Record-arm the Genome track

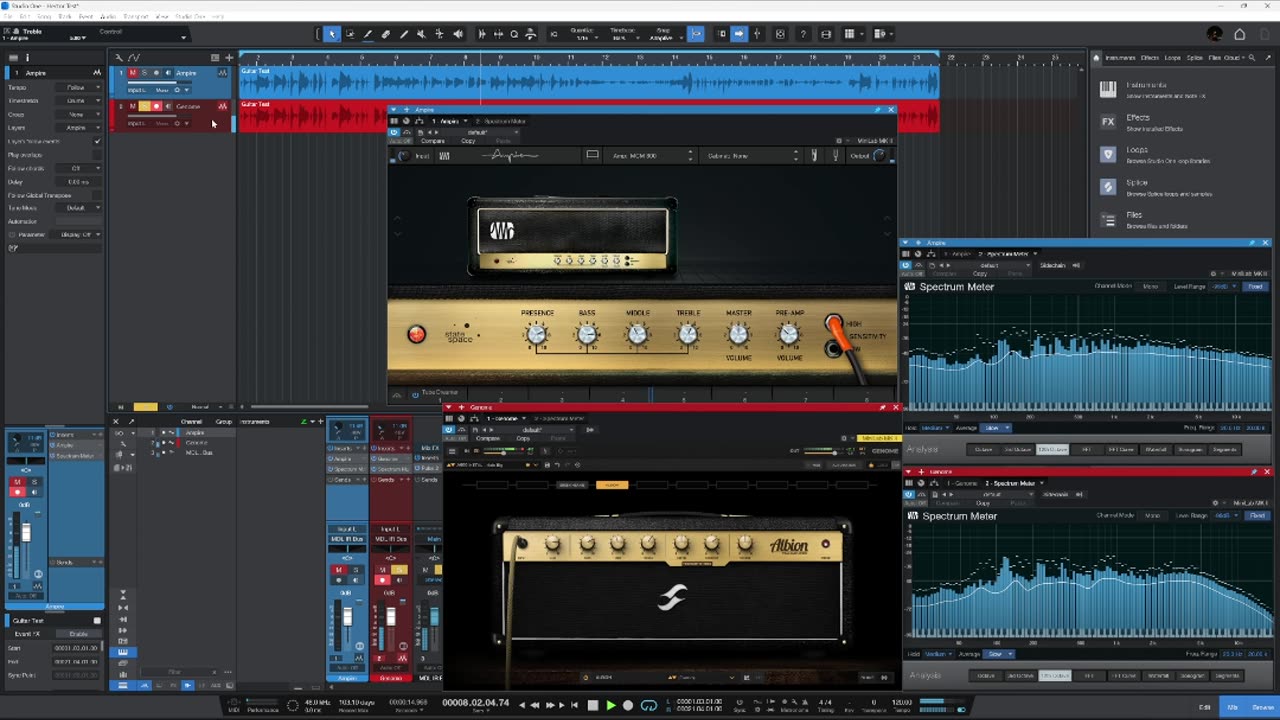point(156,106)
